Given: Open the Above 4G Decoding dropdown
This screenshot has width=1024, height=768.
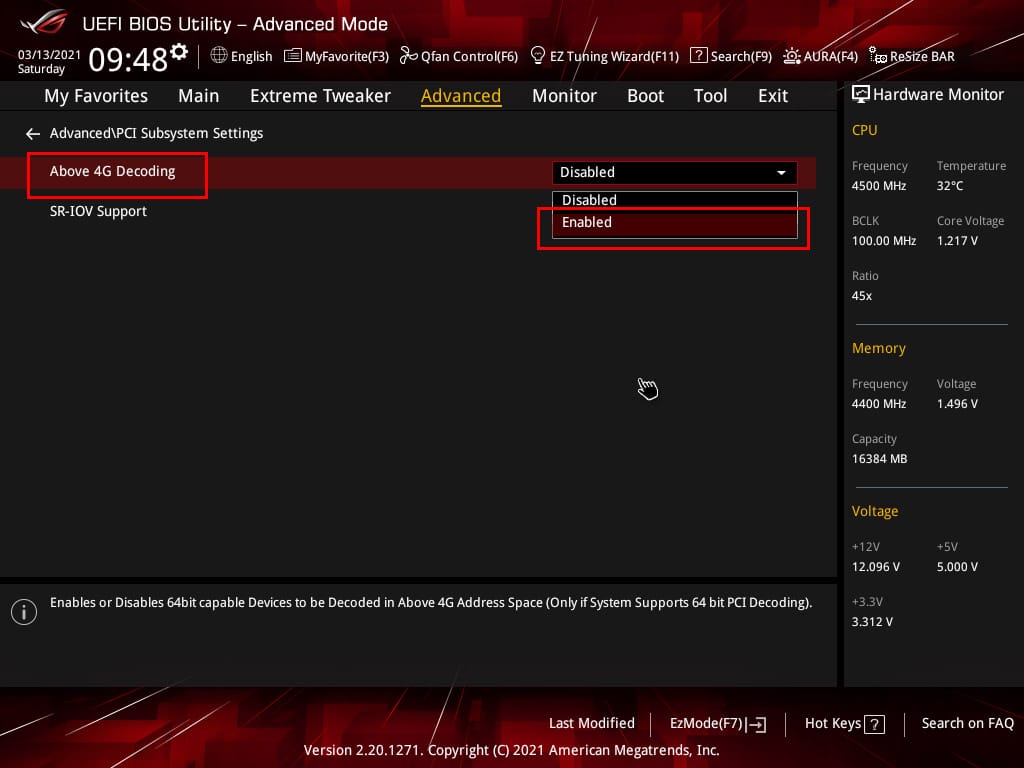Looking at the screenshot, I should pos(675,172).
